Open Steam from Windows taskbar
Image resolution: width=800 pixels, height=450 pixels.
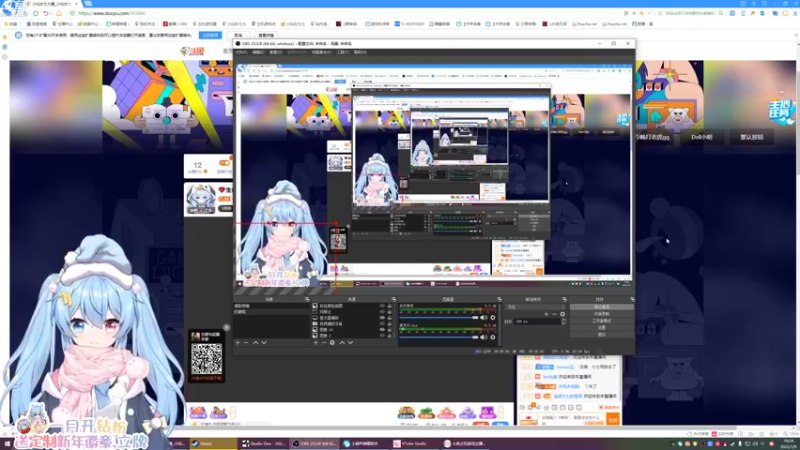click(x=213, y=444)
